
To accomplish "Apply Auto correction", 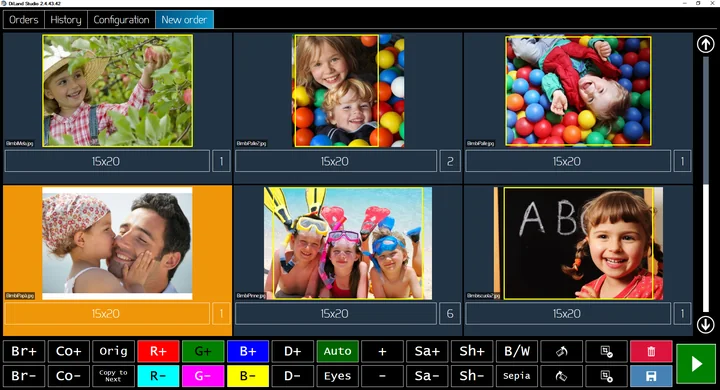I will click(338, 351).
